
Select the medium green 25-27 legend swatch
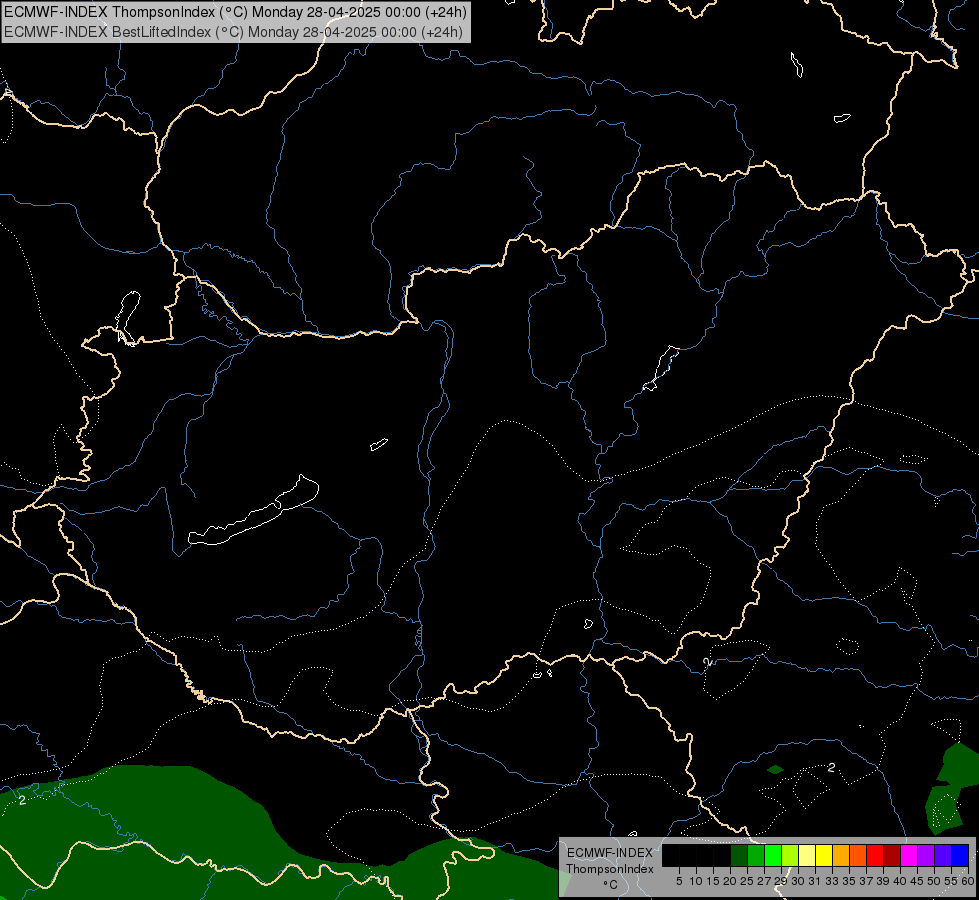coord(755,856)
